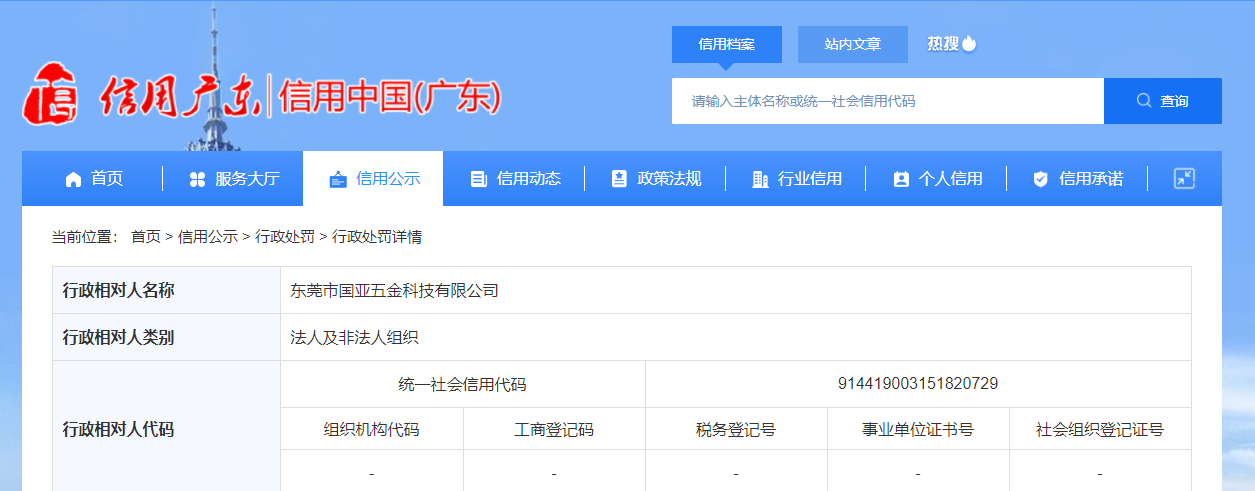Open the 热搜 hot search link
Screen dimensions: 1255x491
coord(943,44)
